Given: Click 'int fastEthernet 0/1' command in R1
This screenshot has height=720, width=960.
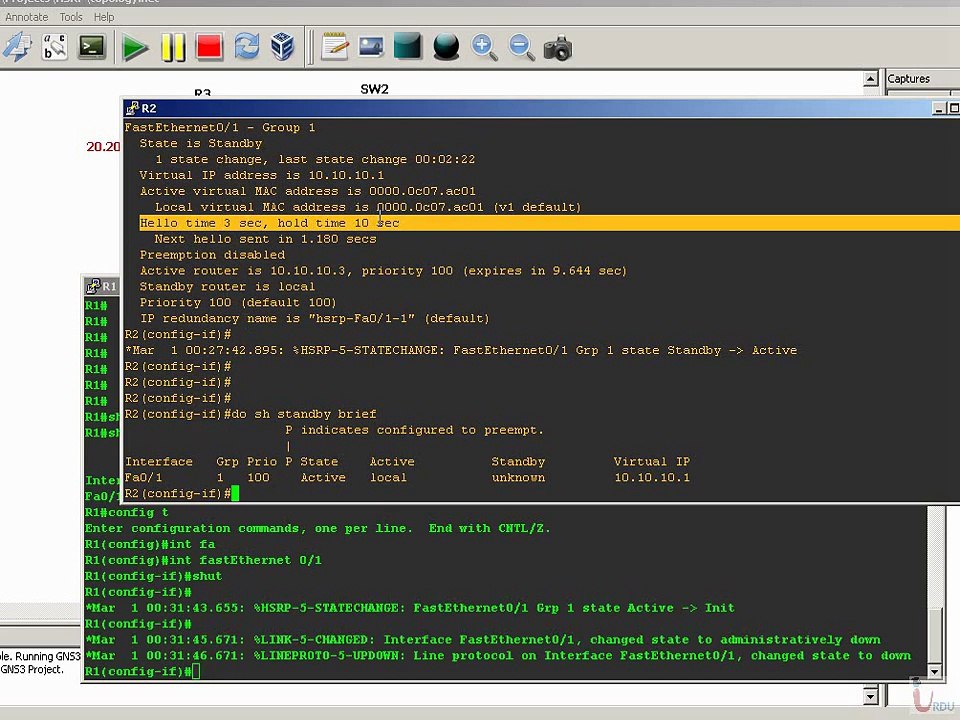Looking at the screenshot, I should click(245, 560).
